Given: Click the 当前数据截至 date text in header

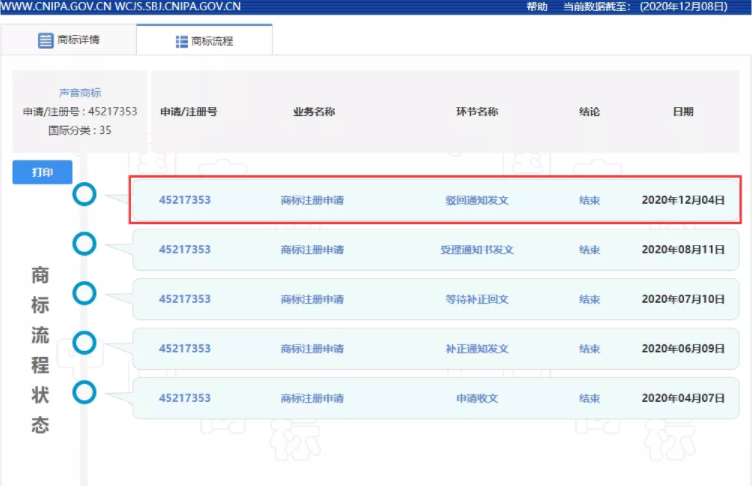Looking at the screenshot, I should (645, 7).
